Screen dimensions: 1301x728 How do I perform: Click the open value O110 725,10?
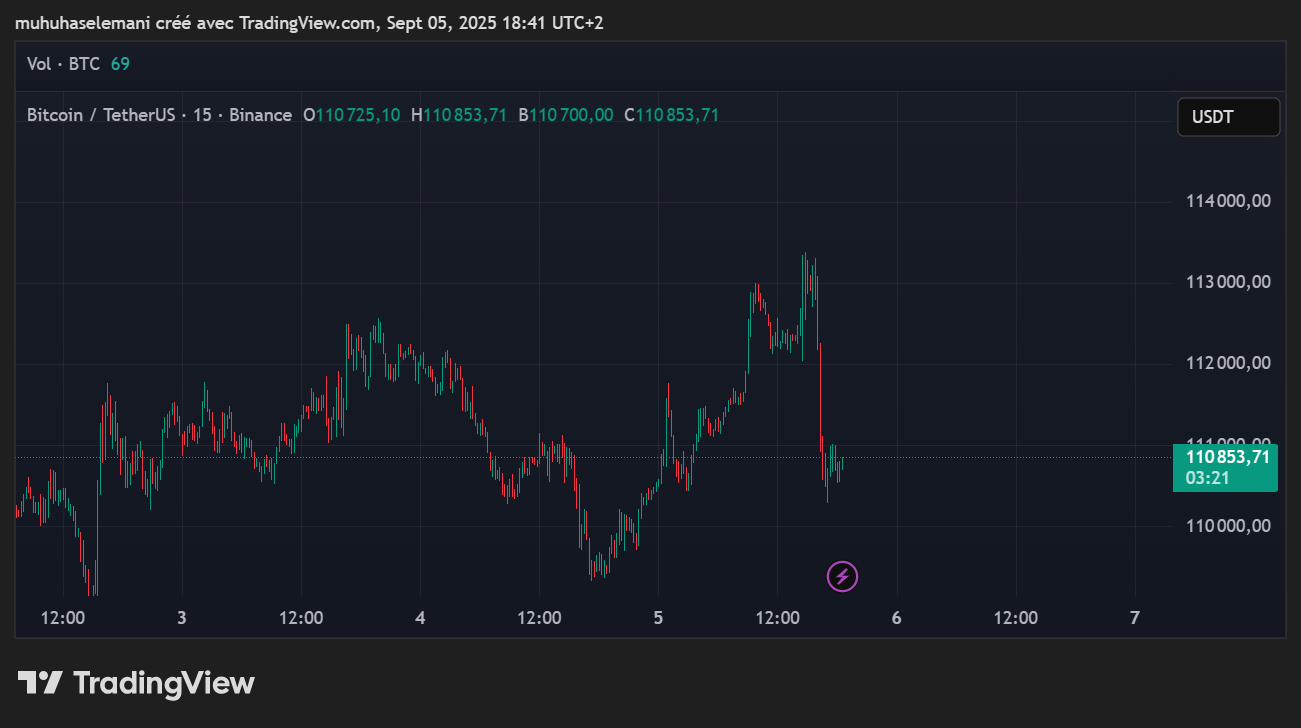[352, 115]
